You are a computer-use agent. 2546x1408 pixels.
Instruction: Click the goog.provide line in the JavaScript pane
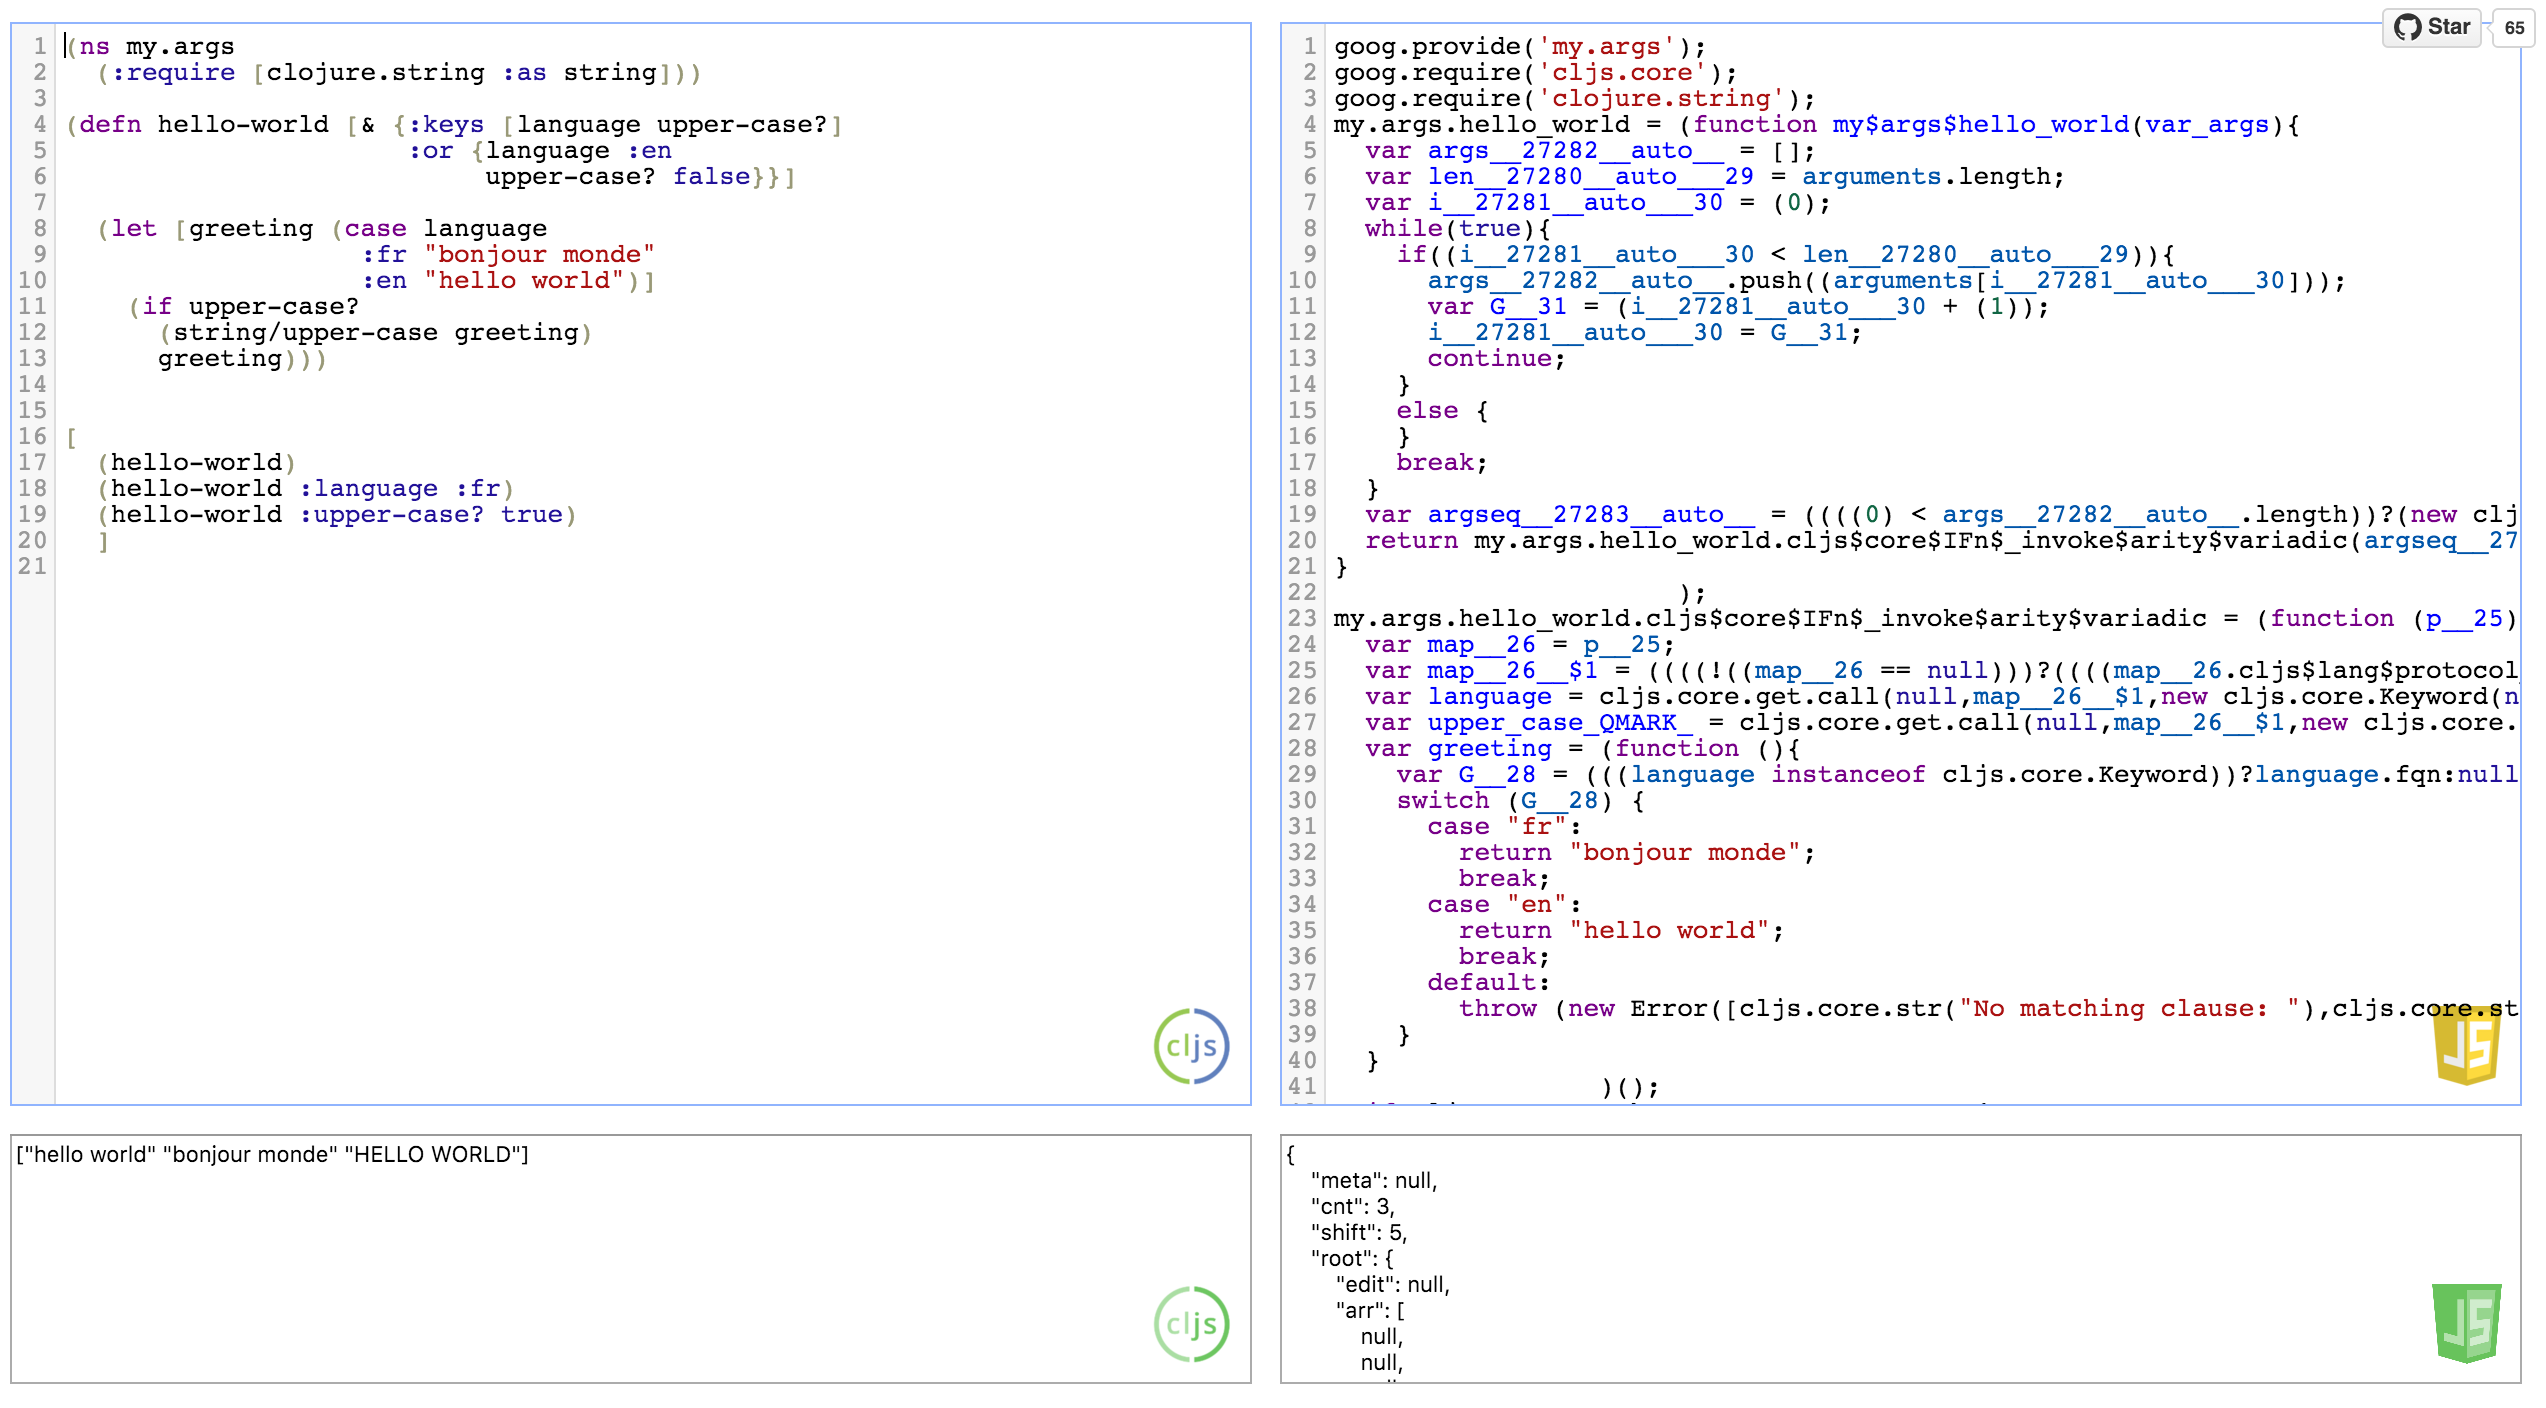pyautogui.click(x=1518, y=47)
